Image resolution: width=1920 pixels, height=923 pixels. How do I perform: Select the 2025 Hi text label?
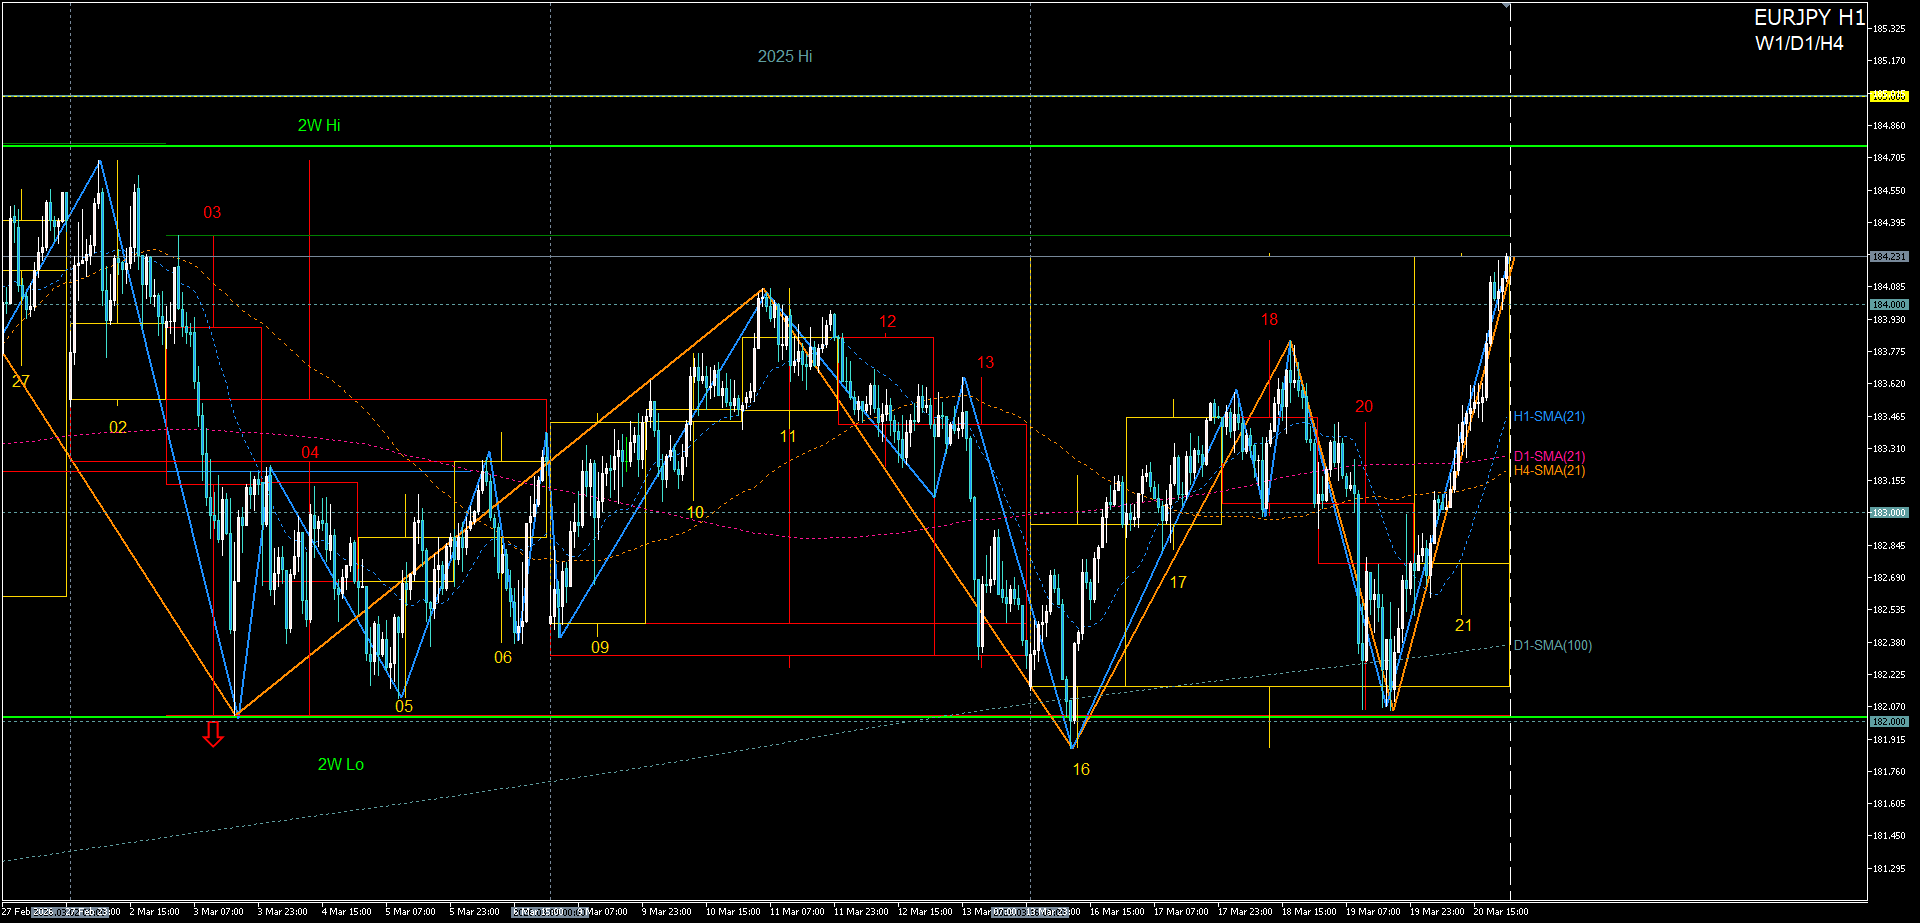pyautogui.click(x=785, y=57)
